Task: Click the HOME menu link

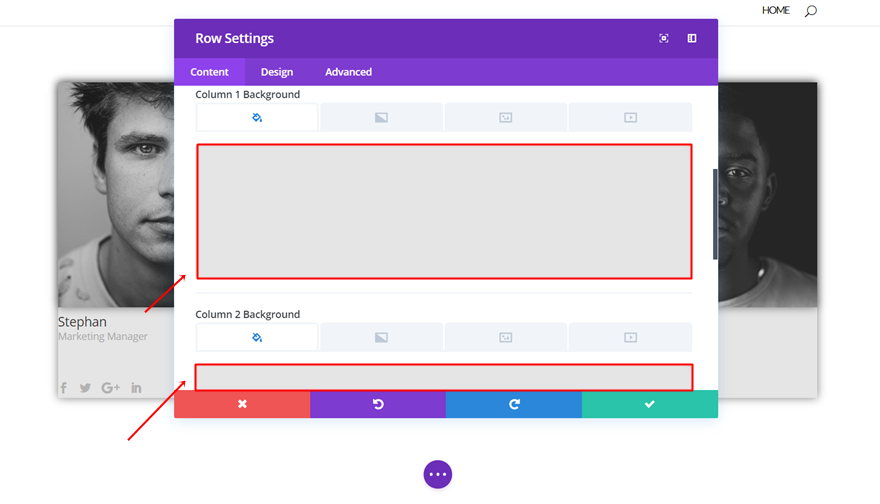Action: (776, 10)
